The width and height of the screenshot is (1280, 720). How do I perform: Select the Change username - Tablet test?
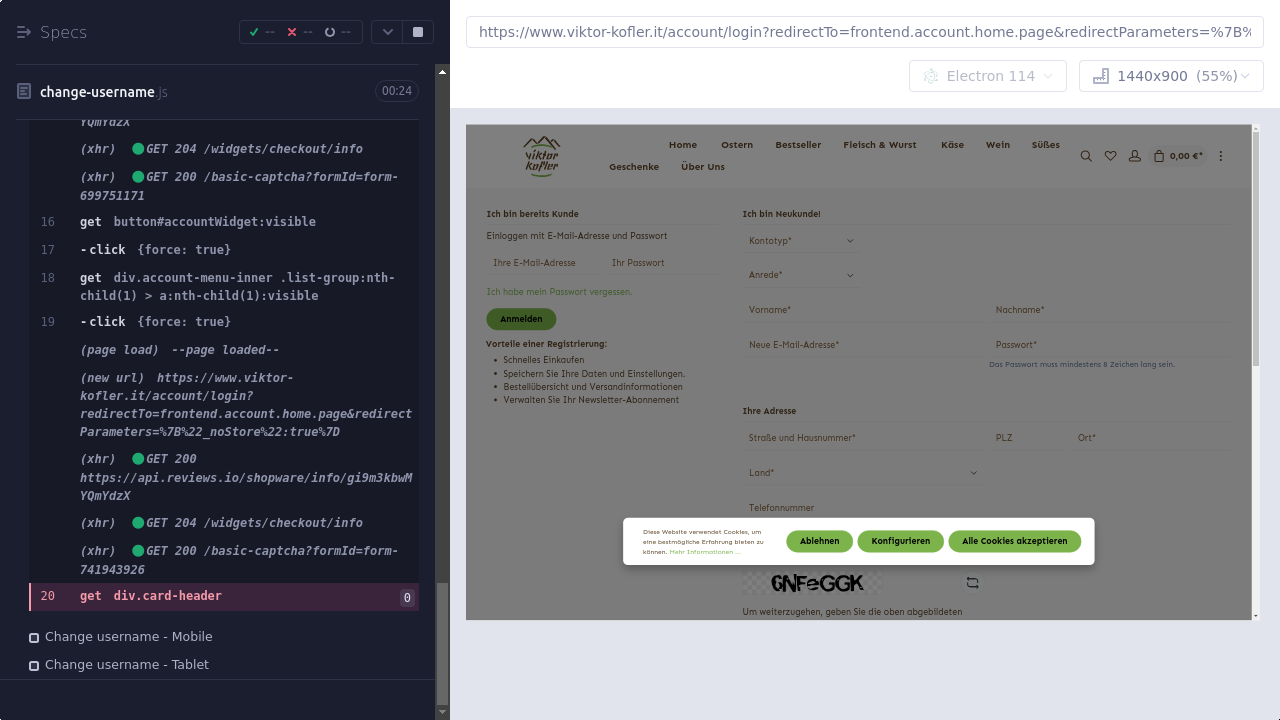coord(126,665)
